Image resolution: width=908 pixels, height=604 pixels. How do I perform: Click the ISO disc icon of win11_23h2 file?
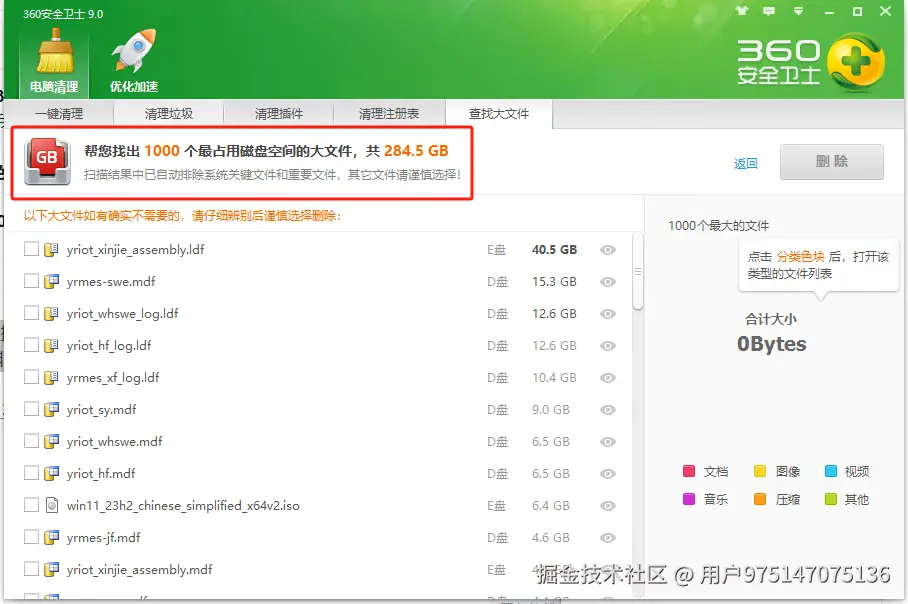tap(52, 506)
